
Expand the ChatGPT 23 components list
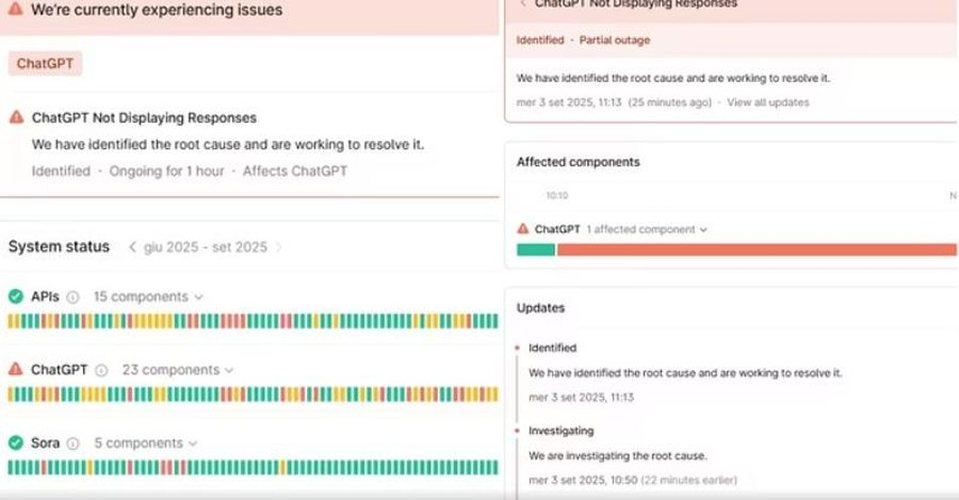178,370
